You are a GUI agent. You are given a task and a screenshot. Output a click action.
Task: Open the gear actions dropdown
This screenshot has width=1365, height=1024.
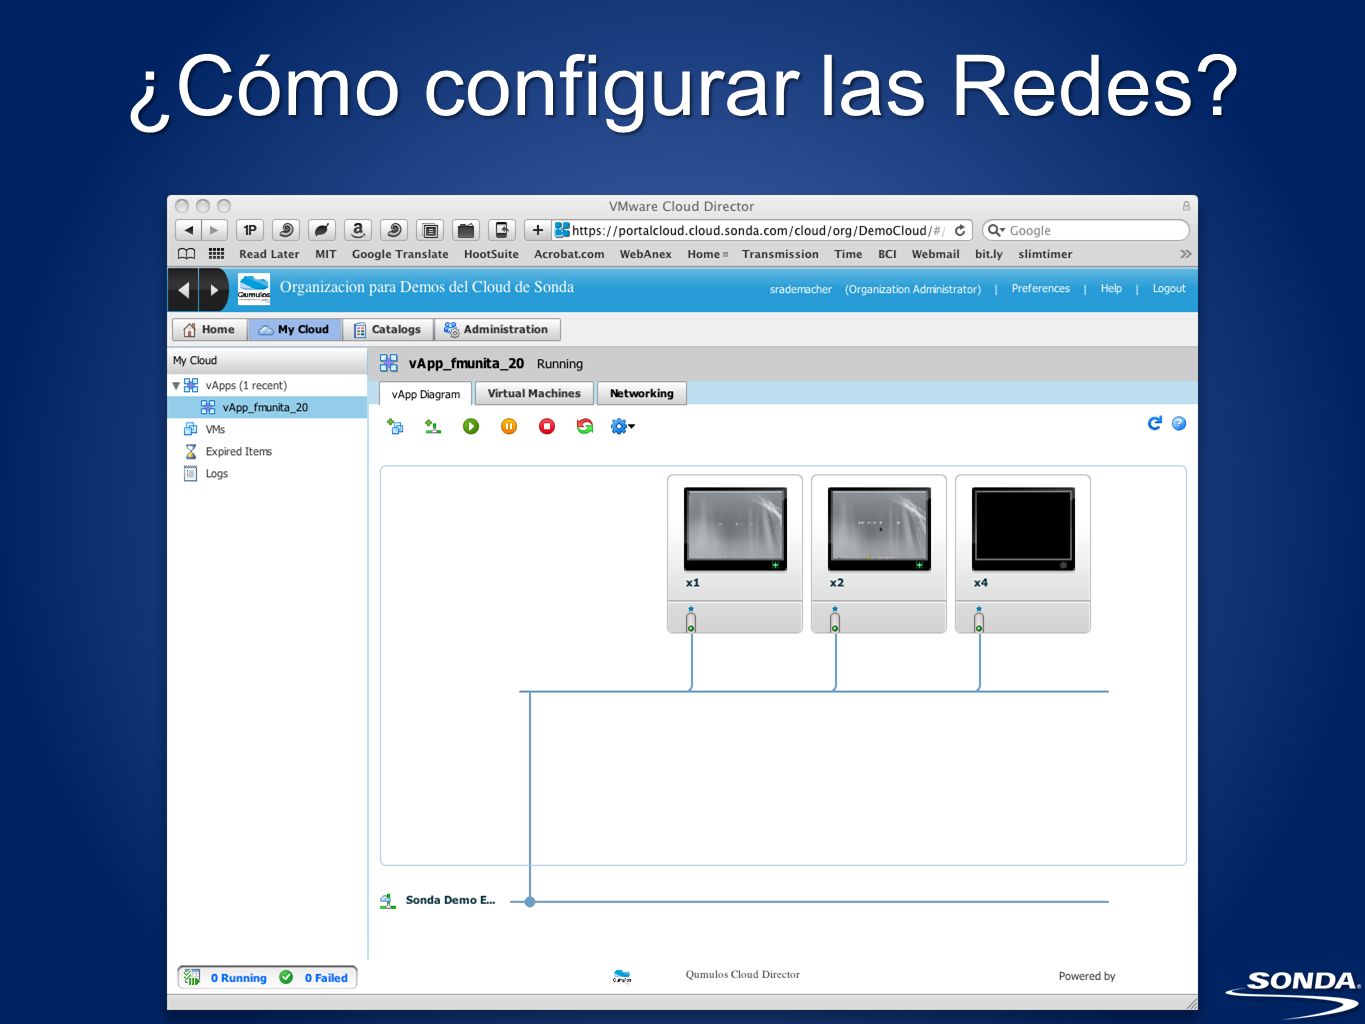click(622, 426)
